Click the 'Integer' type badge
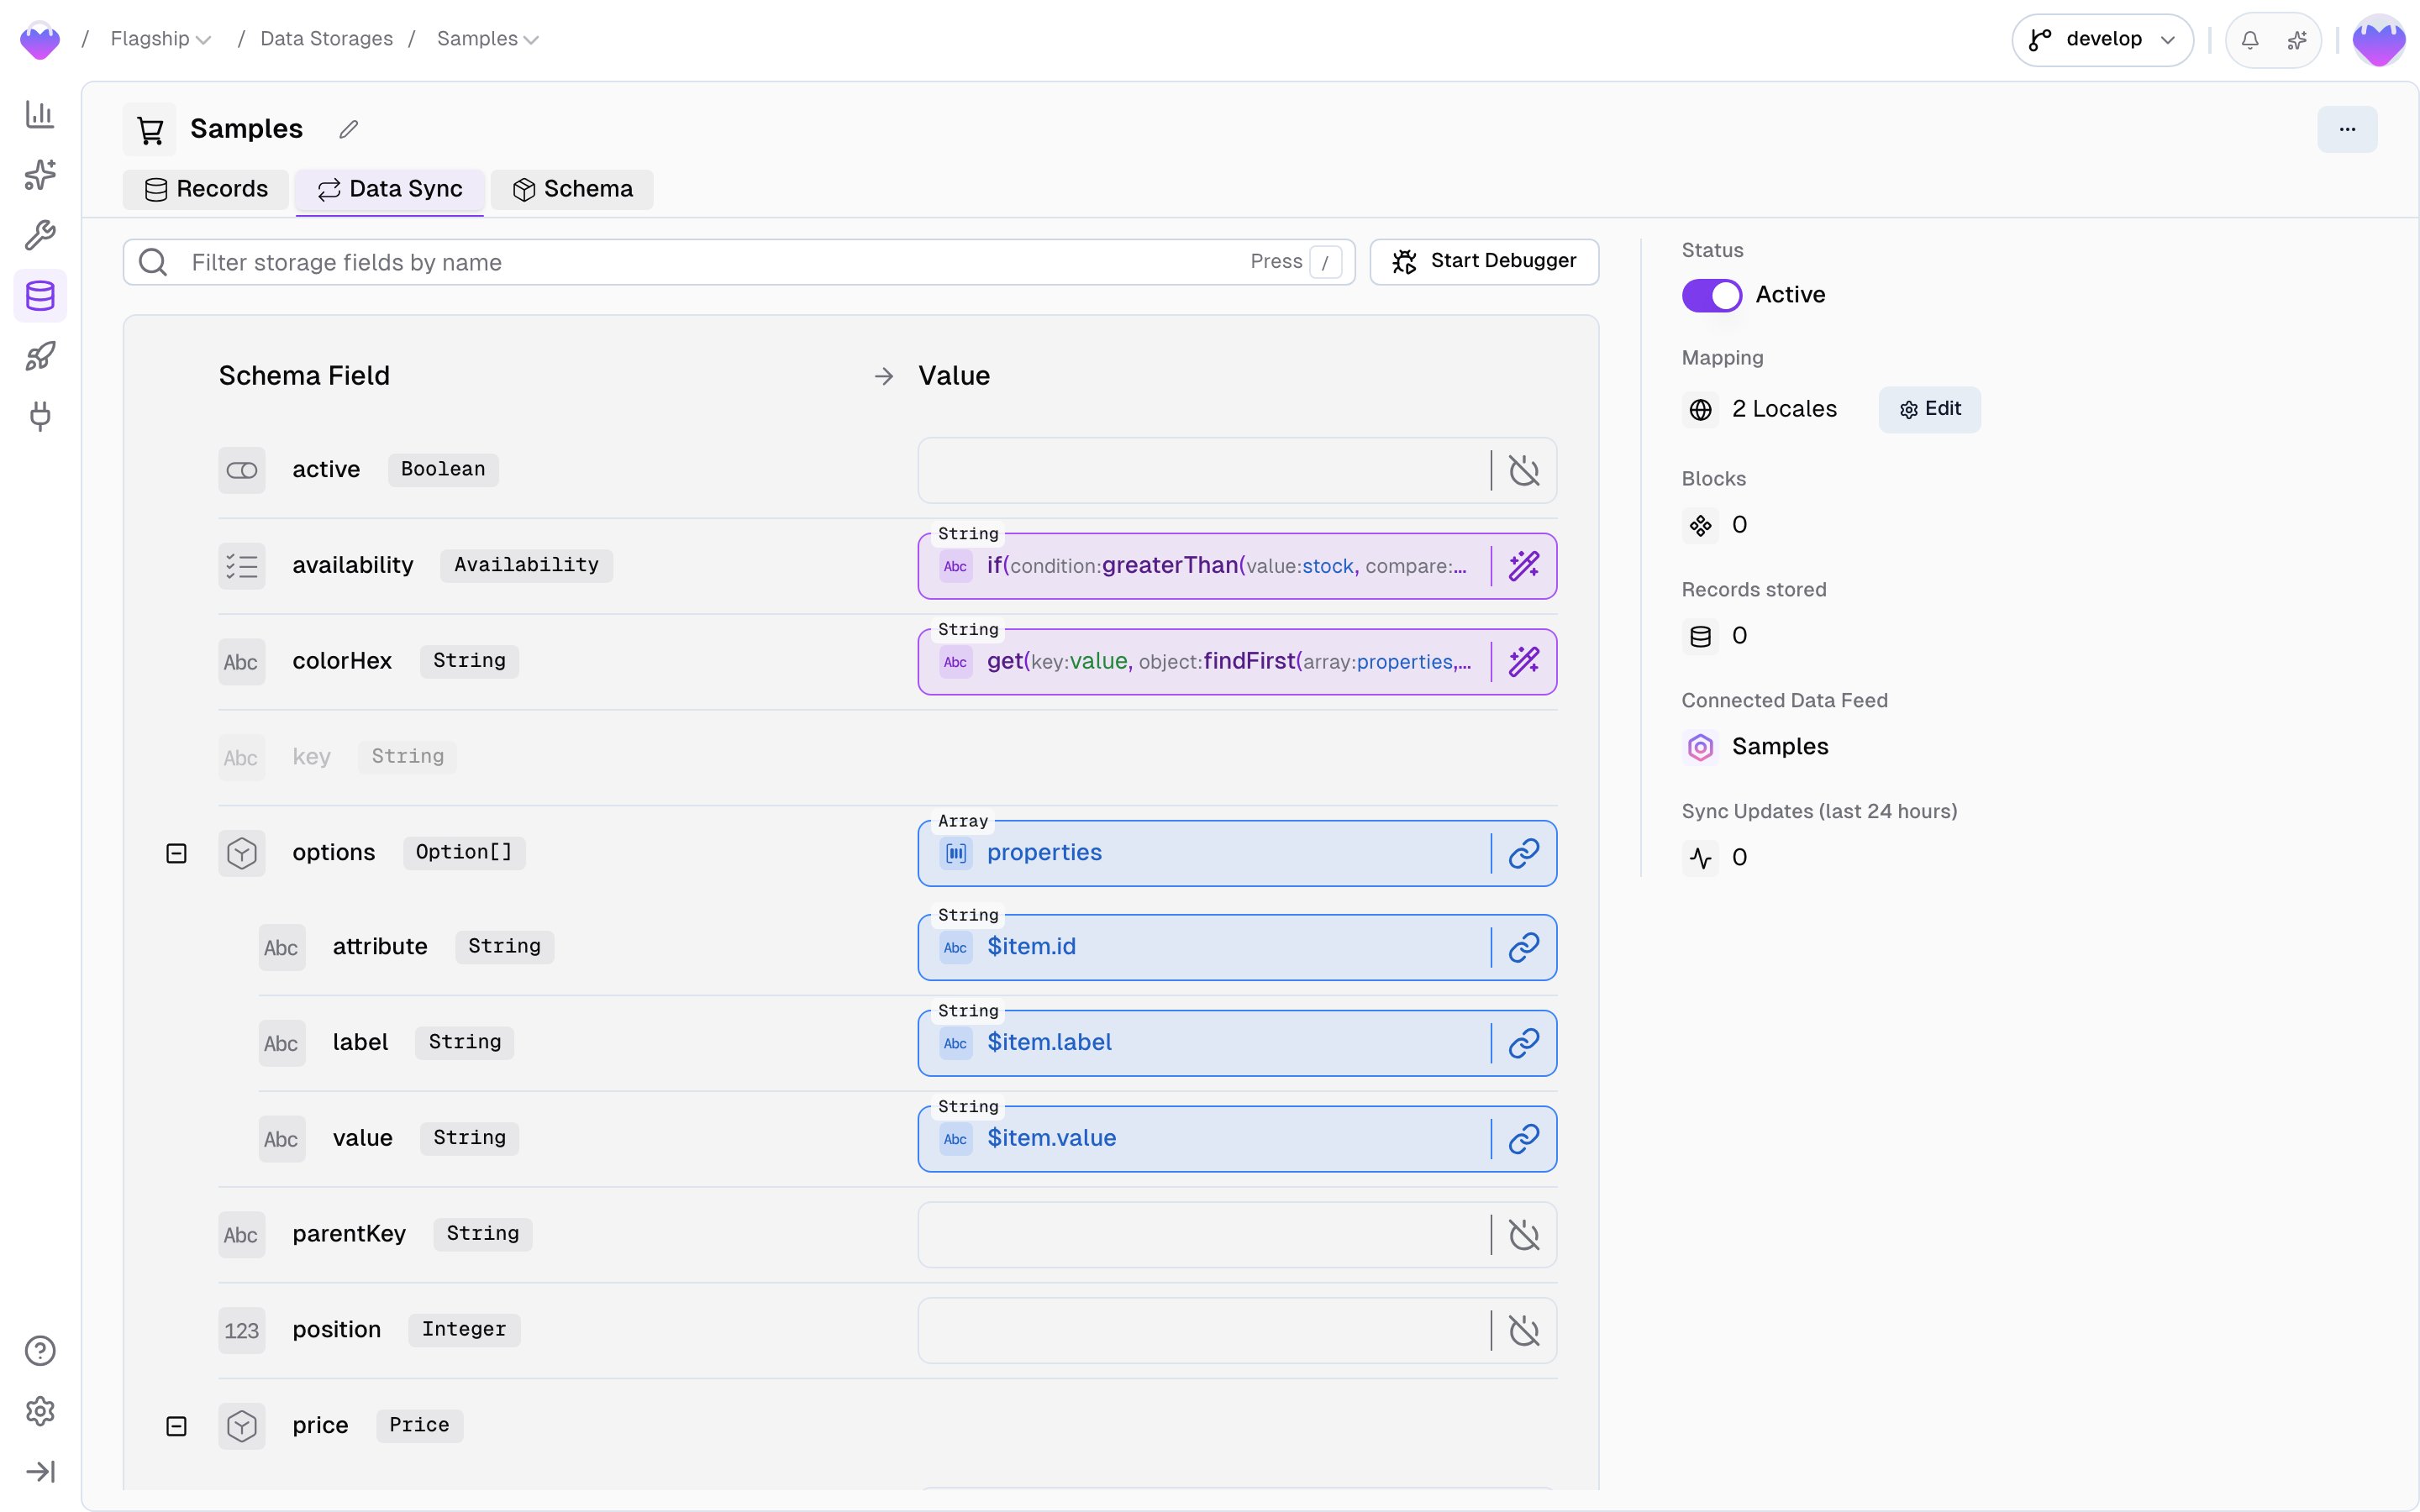 pyautogui.click(x=464, y=1330)
